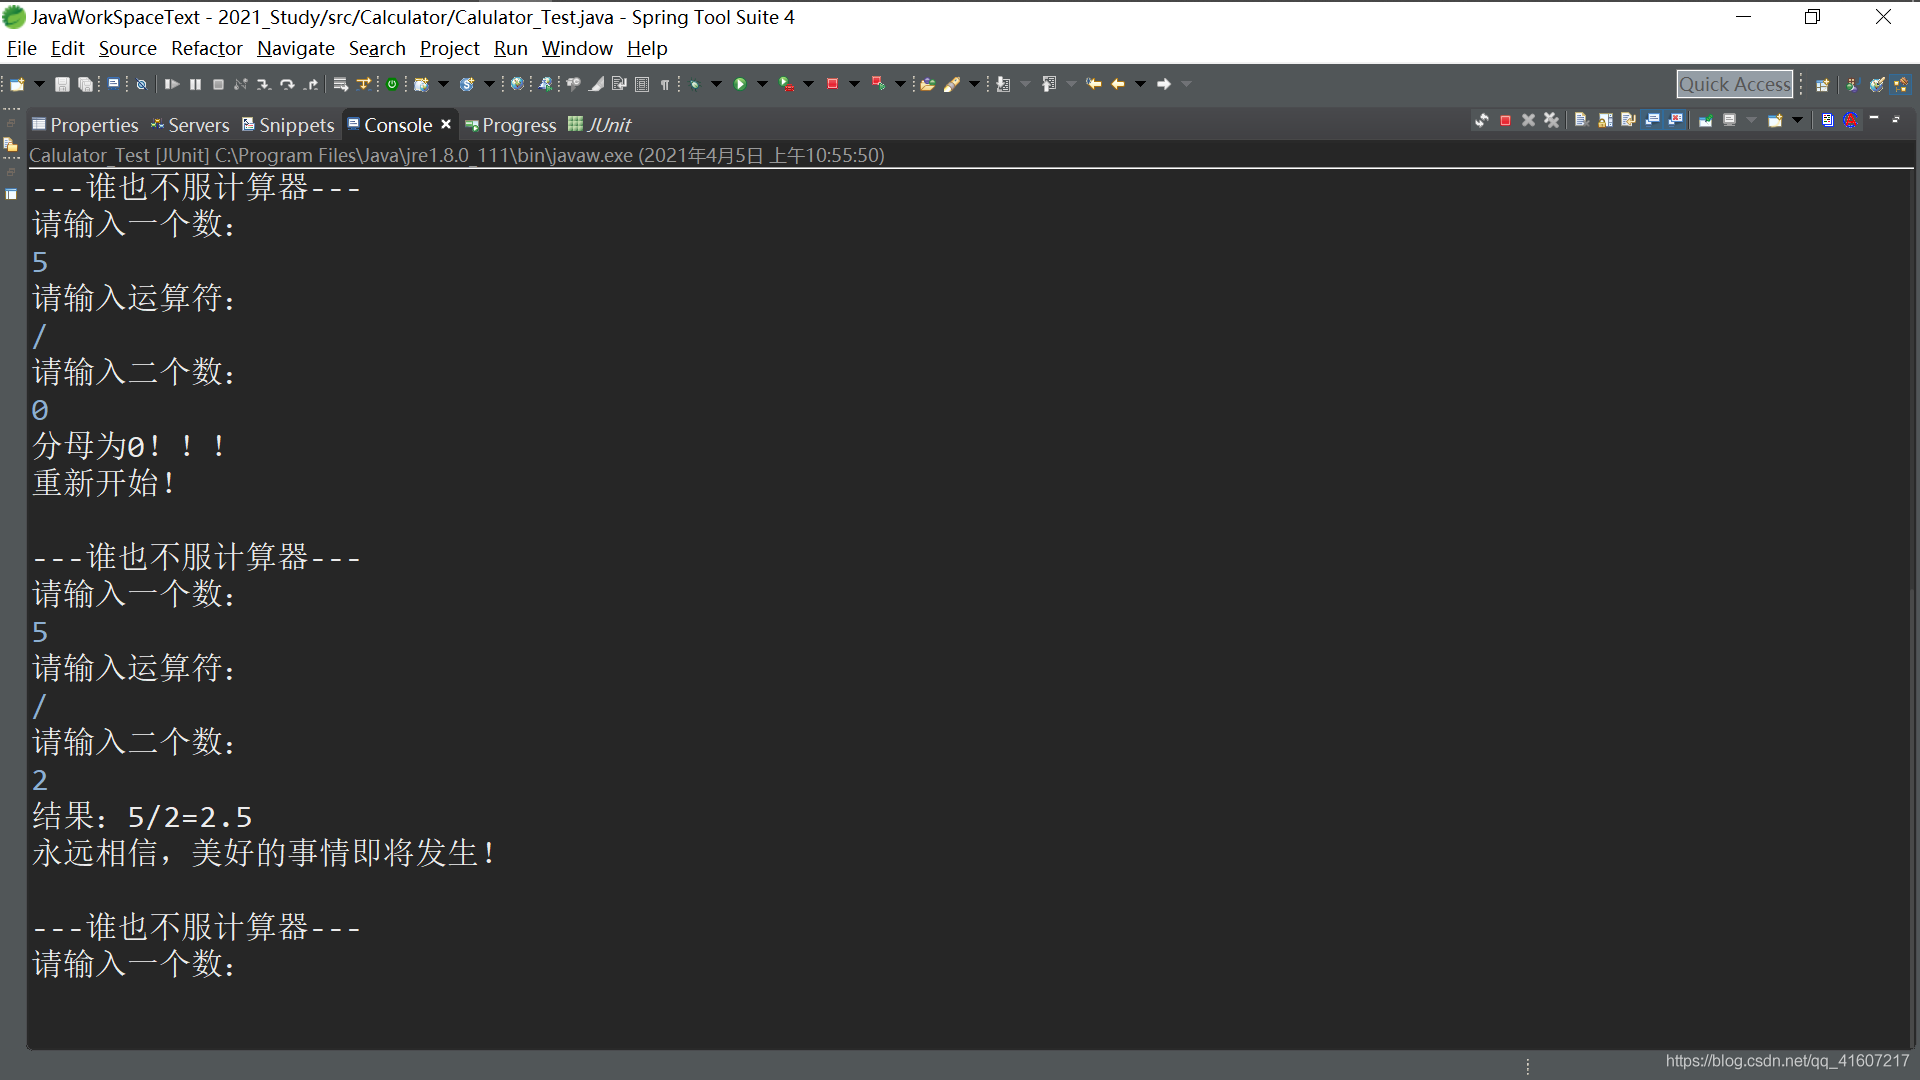Toggle Show Whitespace Characters pilcrow icon
1920x1080 pixels.
[x=665, y=84]
